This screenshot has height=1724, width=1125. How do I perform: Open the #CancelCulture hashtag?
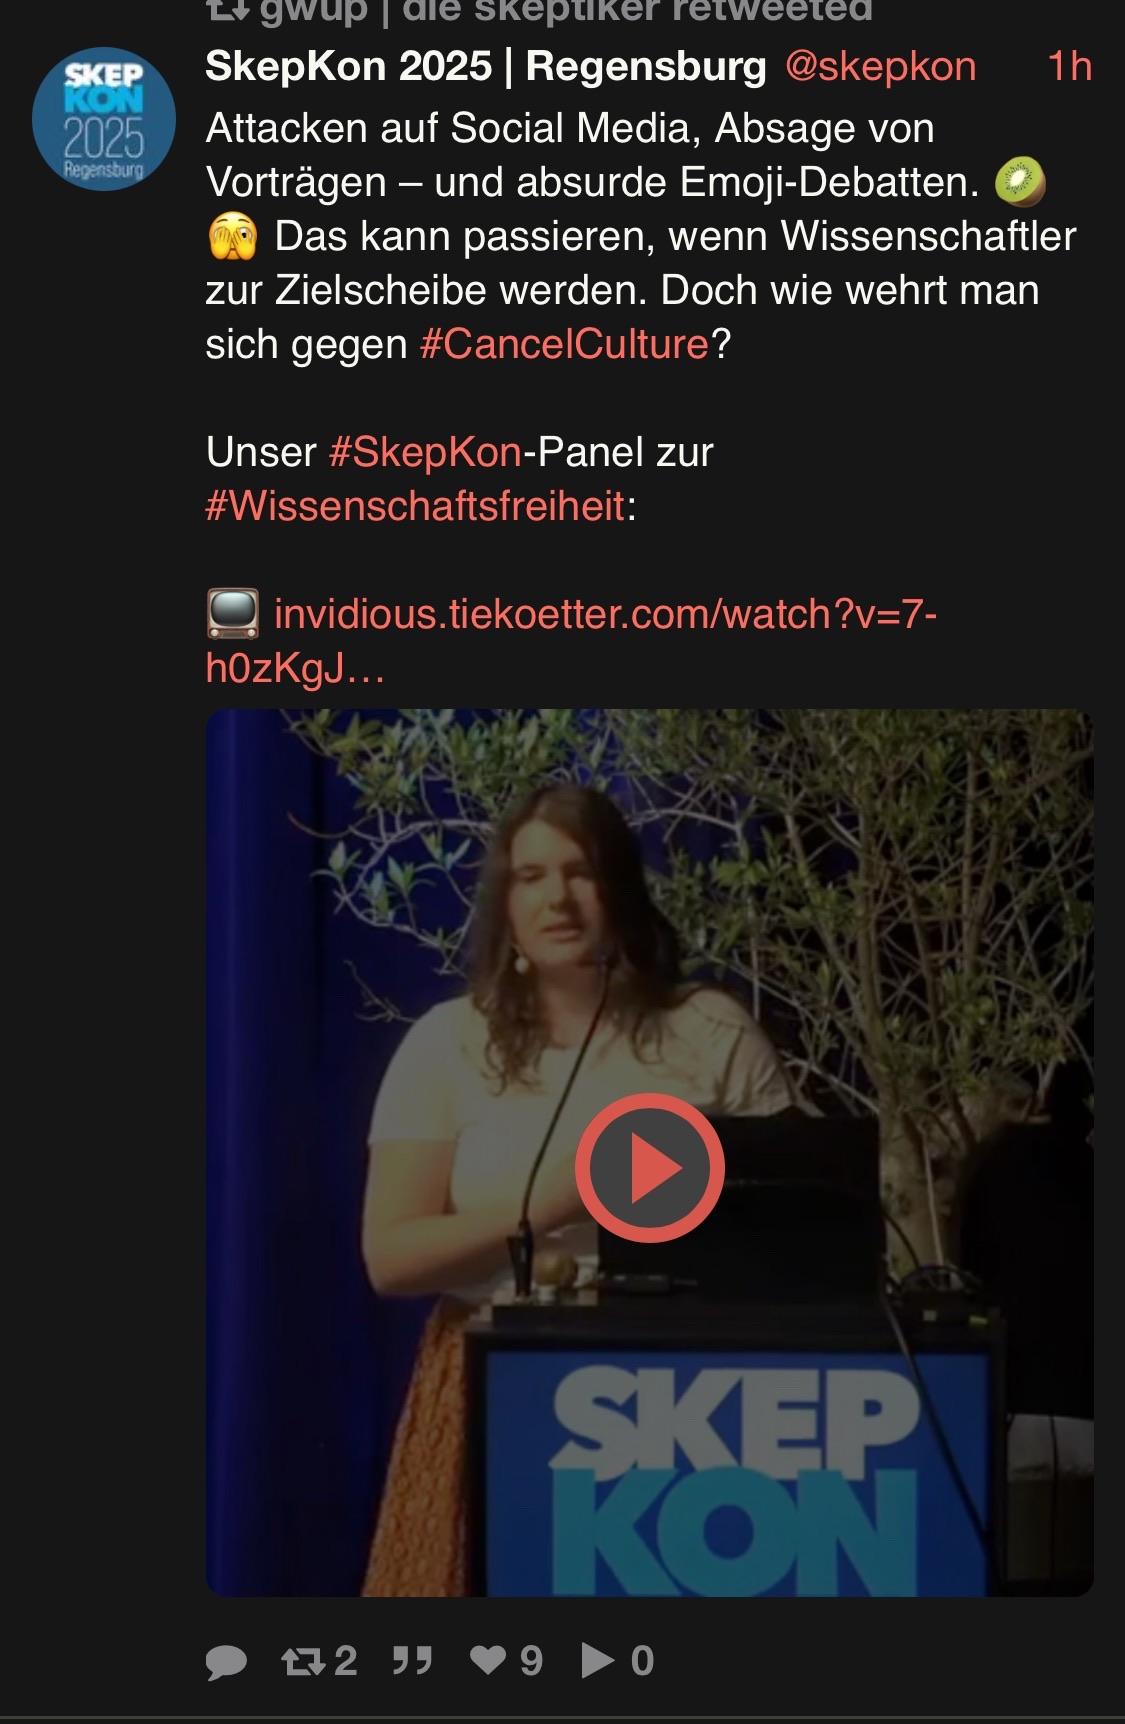[x=564, y=344]
